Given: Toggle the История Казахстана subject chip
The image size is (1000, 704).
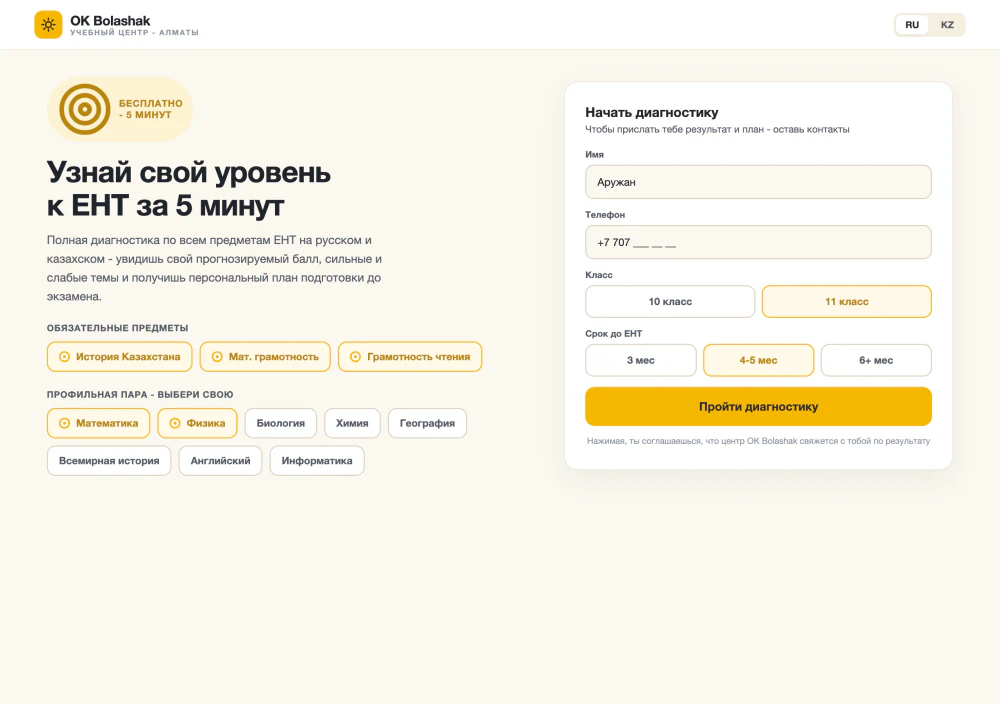Looking at the screenshot, I should [119, 356].
